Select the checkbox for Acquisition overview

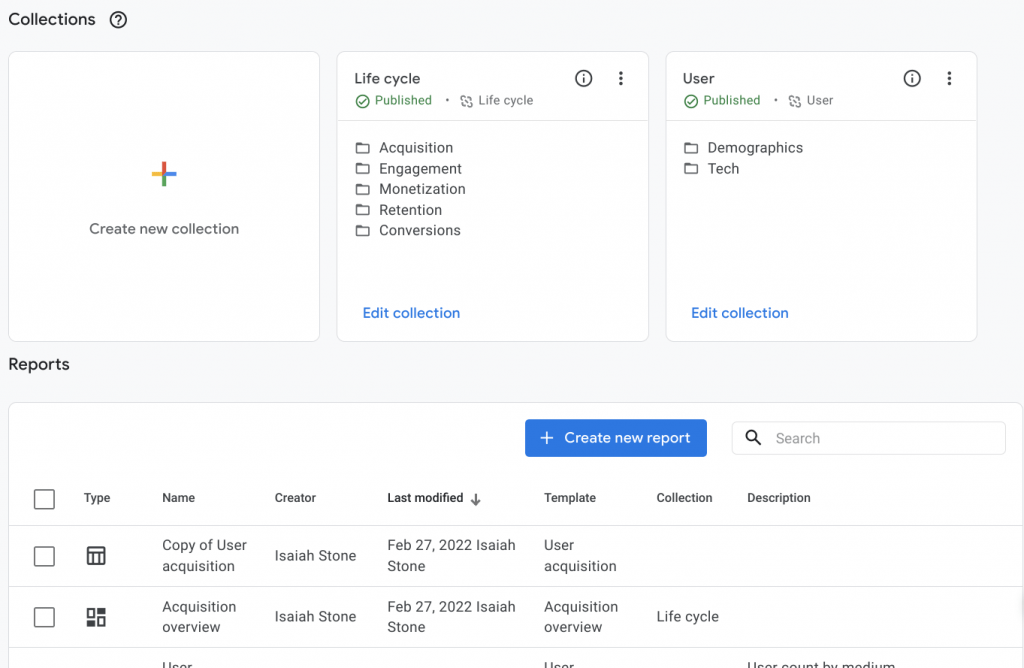tap(44, 617)
